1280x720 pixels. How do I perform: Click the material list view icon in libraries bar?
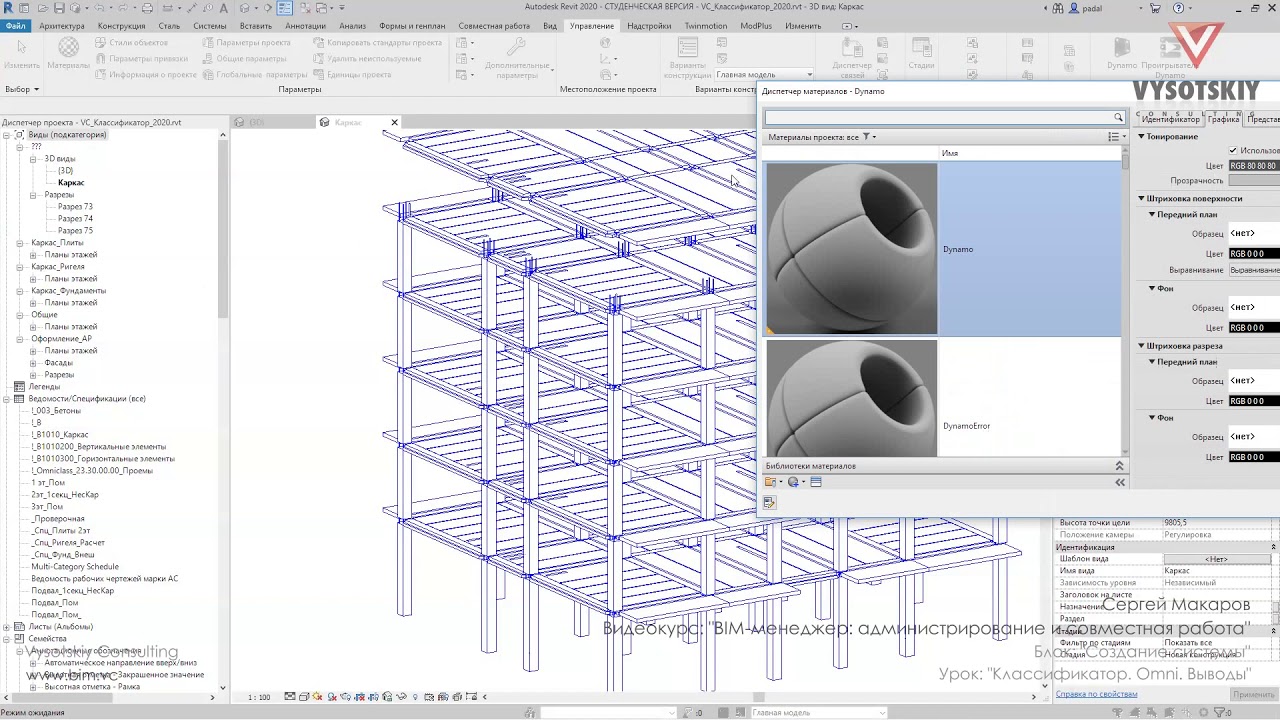pyautogui.click(x=816, y=482)
